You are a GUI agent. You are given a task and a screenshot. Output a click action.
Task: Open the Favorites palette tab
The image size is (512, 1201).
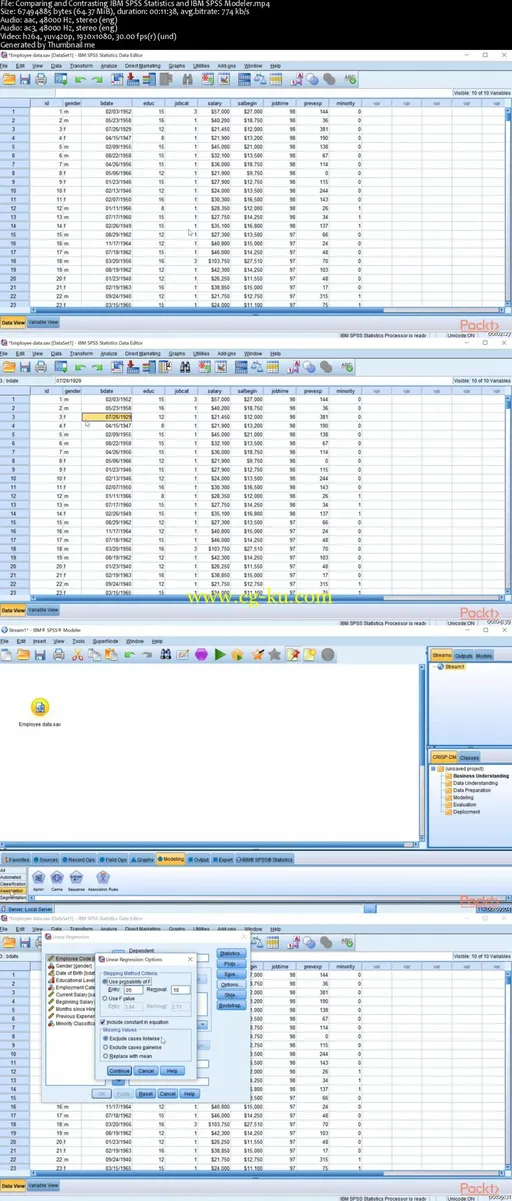pyautogui.click(x=16, y=859)
